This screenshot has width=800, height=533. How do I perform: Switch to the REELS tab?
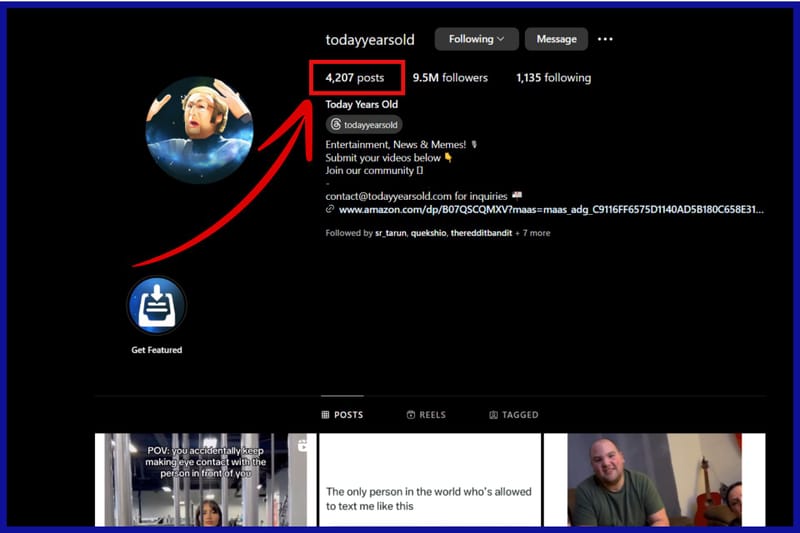click(x=426, y=414)
